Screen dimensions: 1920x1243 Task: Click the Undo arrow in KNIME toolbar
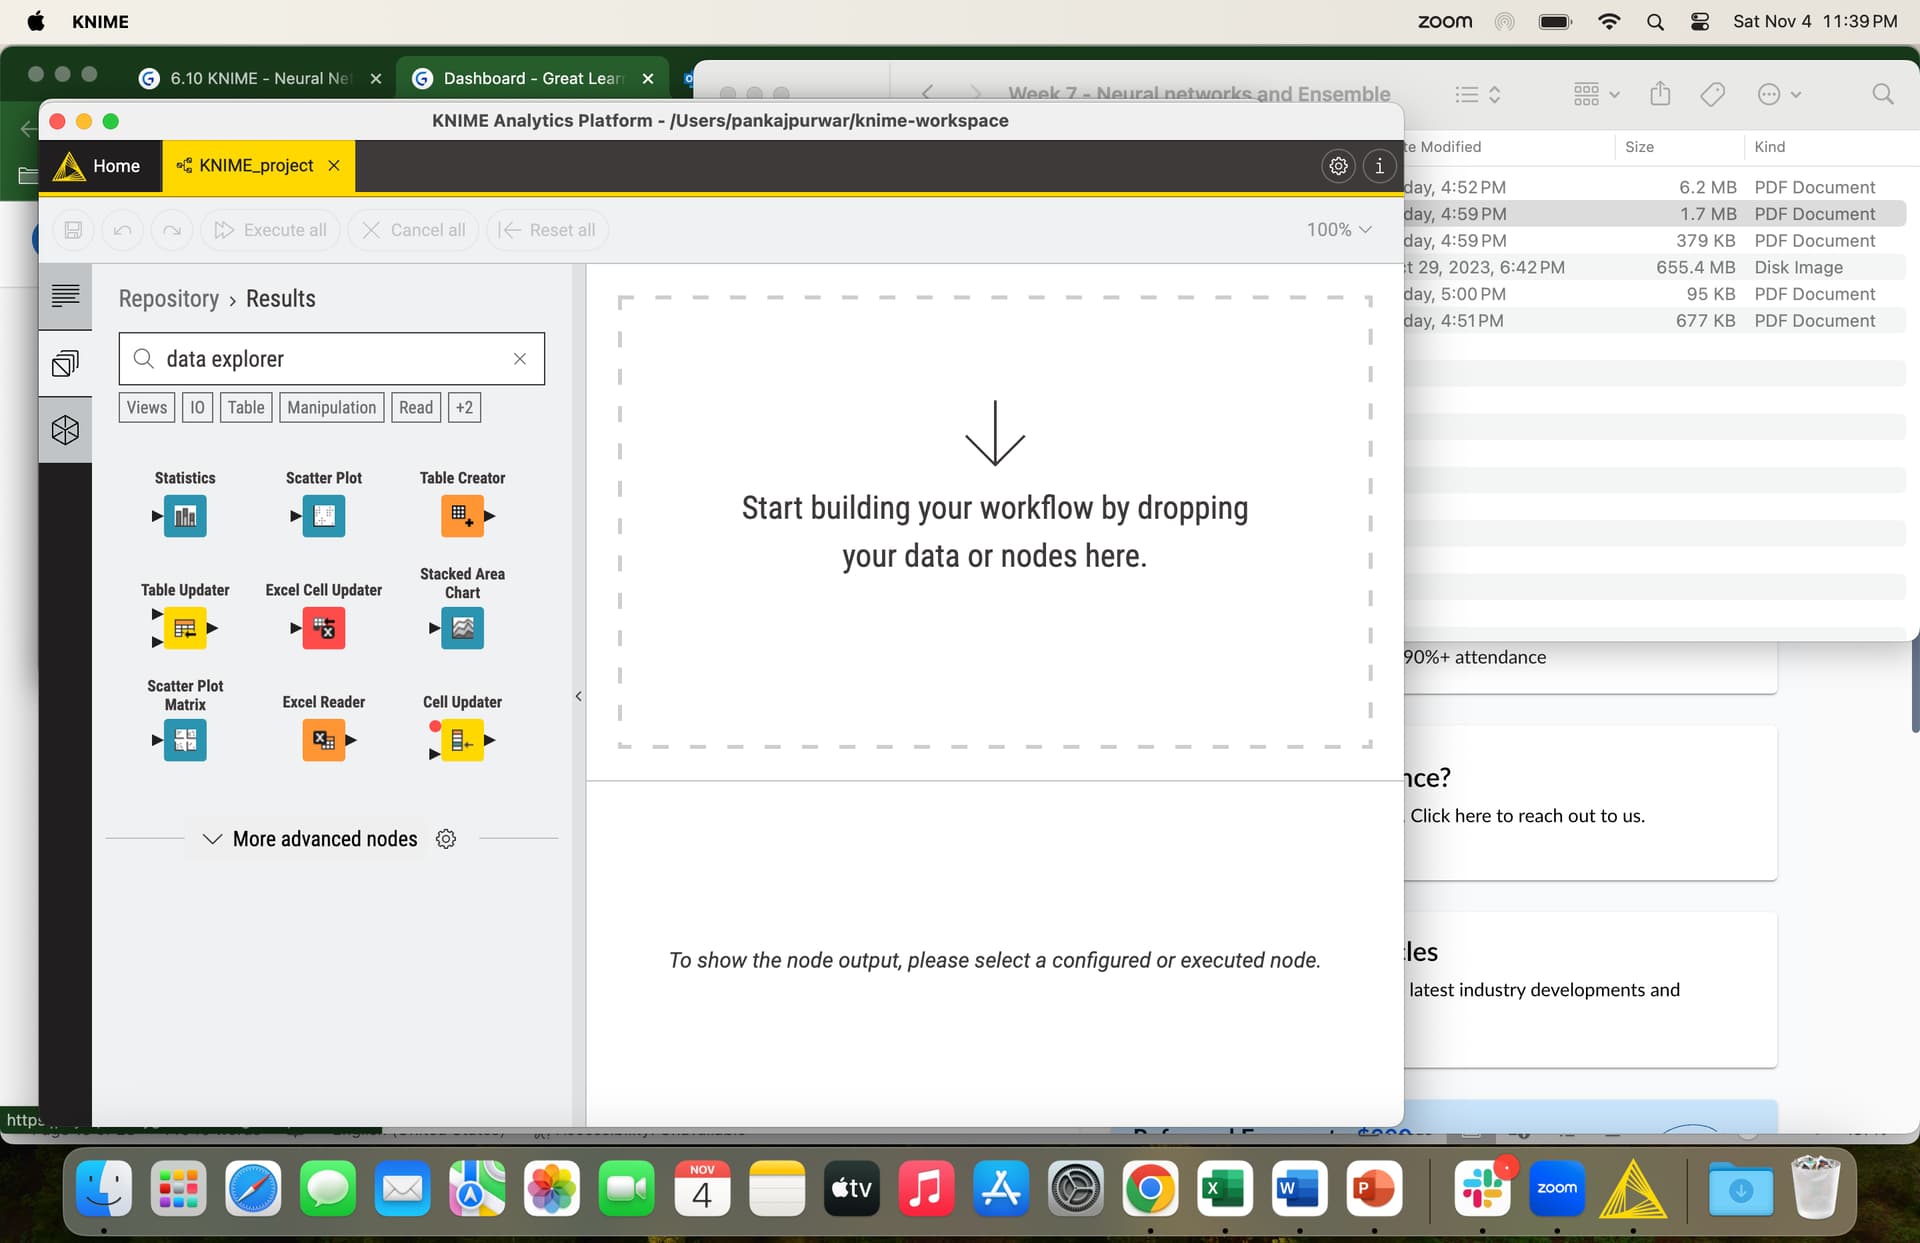pos(122,230)
